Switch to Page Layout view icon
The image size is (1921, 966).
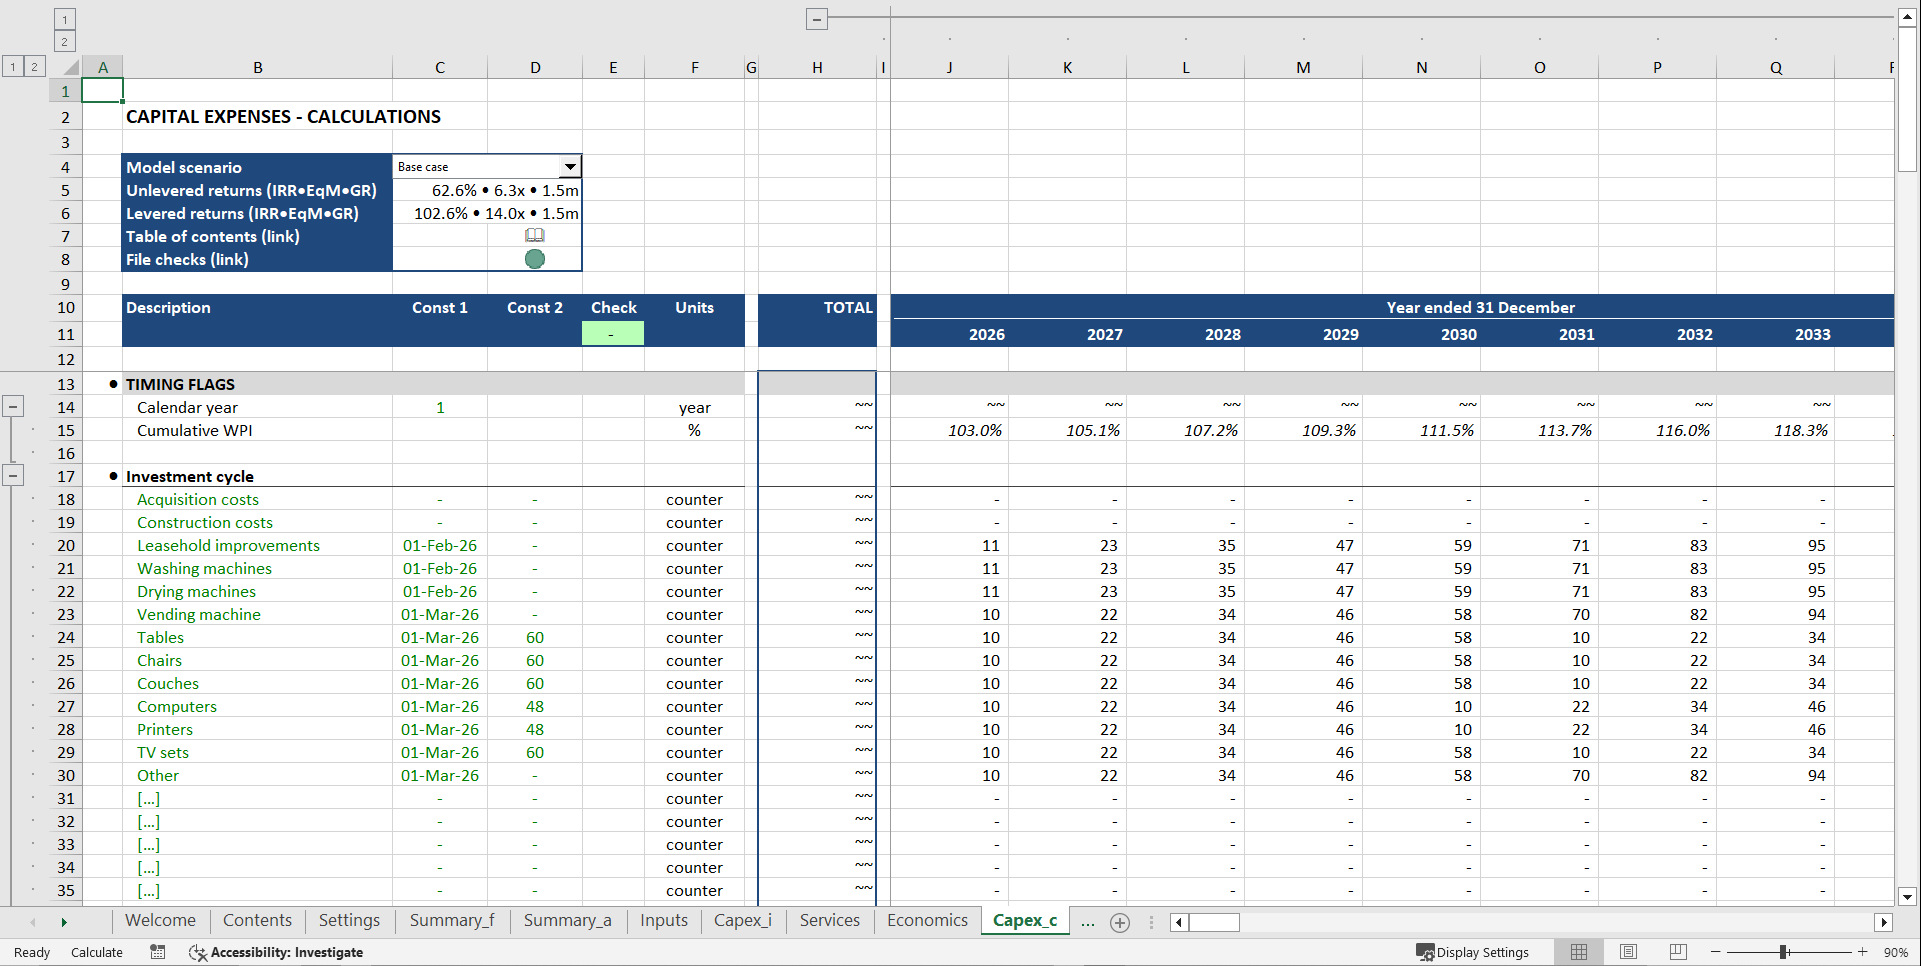point(1628,952)
